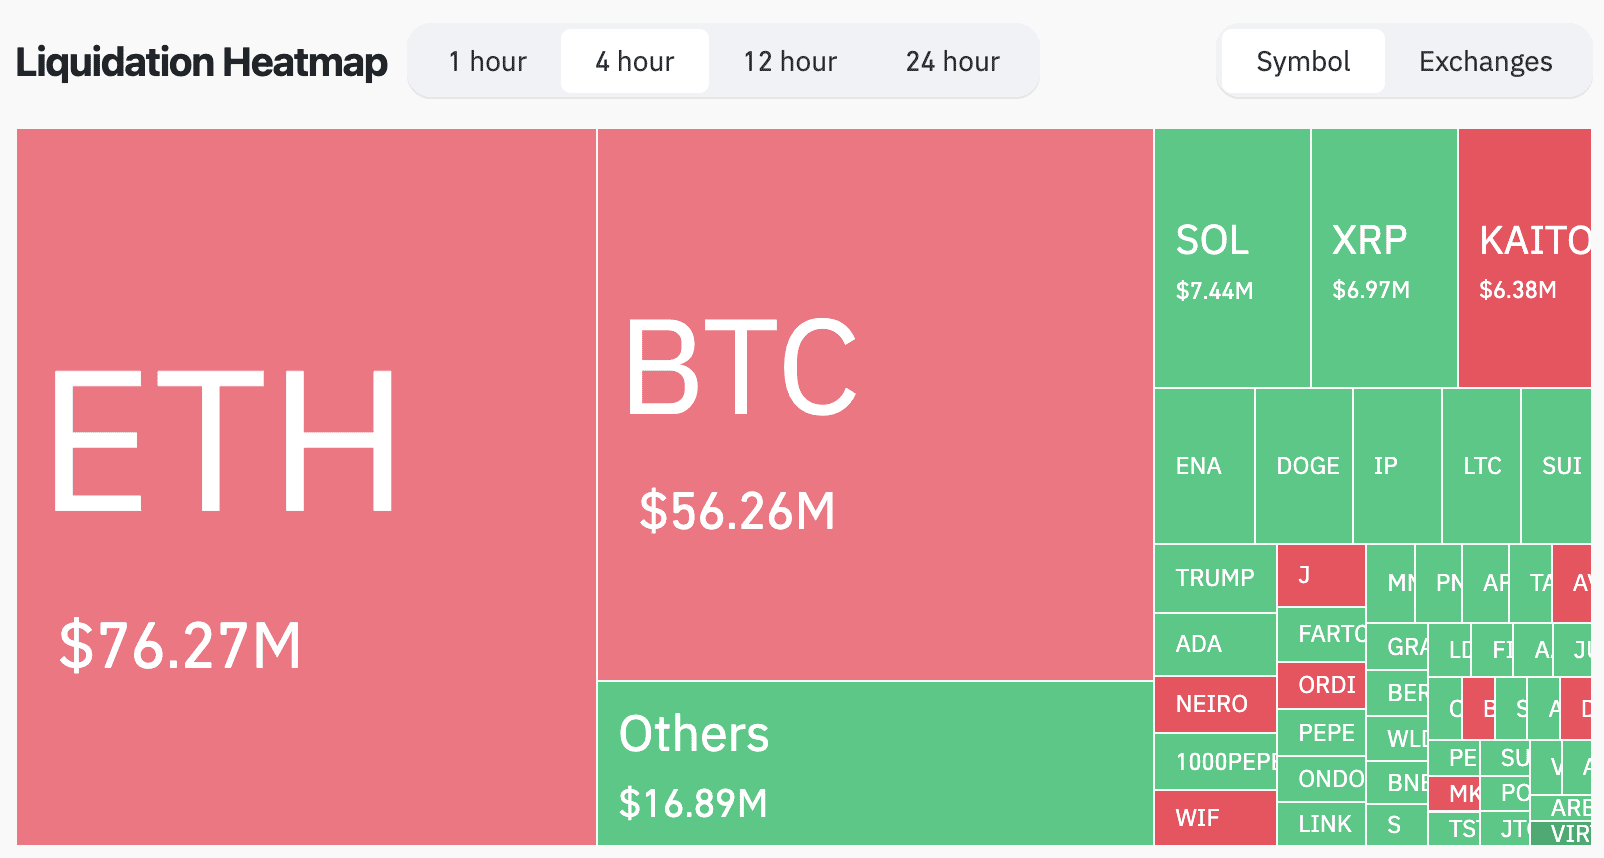The image size is (1604, 858).
Task: Click the green ADA tile
Action: point(1215,644)
